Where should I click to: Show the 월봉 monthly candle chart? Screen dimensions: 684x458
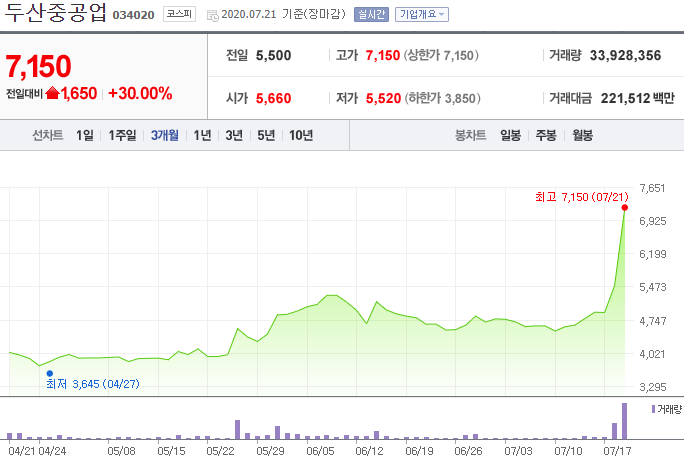click(582, 135)
